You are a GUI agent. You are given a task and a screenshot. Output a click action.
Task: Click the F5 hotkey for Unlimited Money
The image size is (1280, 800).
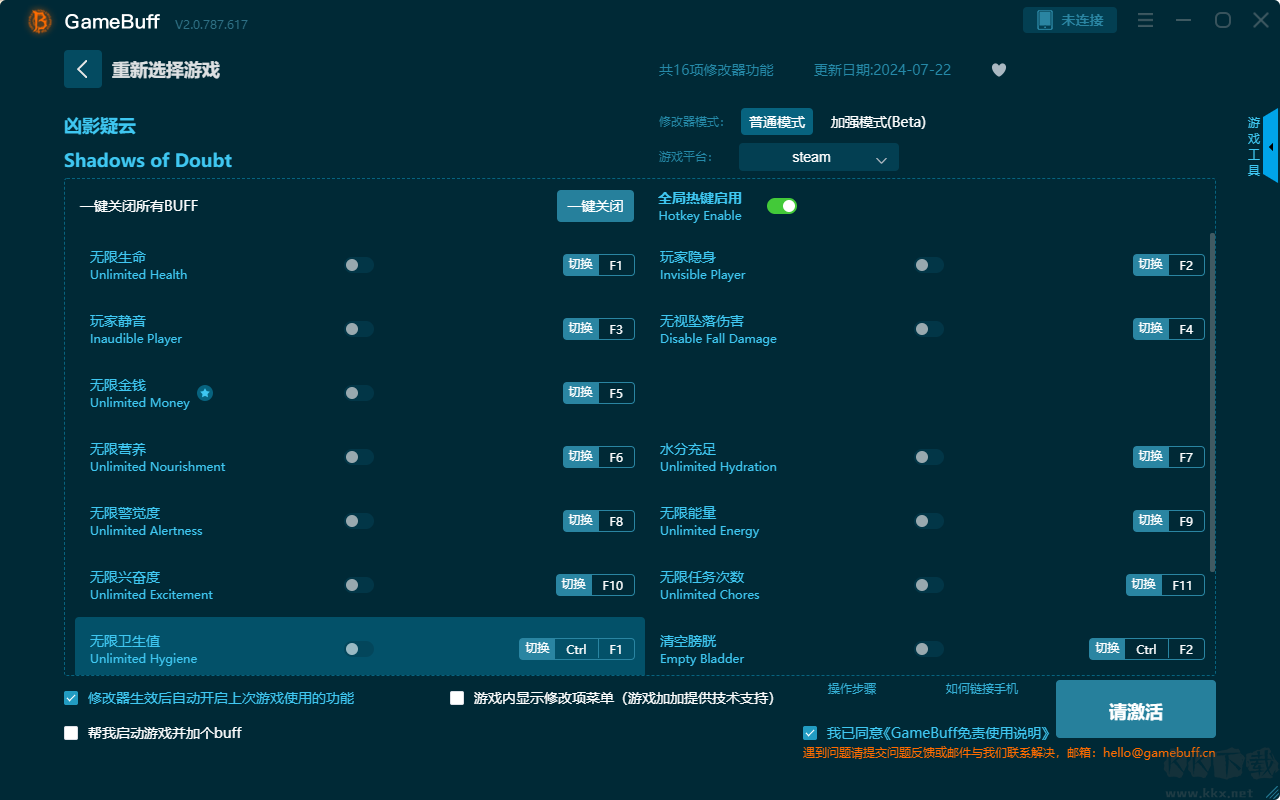(x=599, y=393)
